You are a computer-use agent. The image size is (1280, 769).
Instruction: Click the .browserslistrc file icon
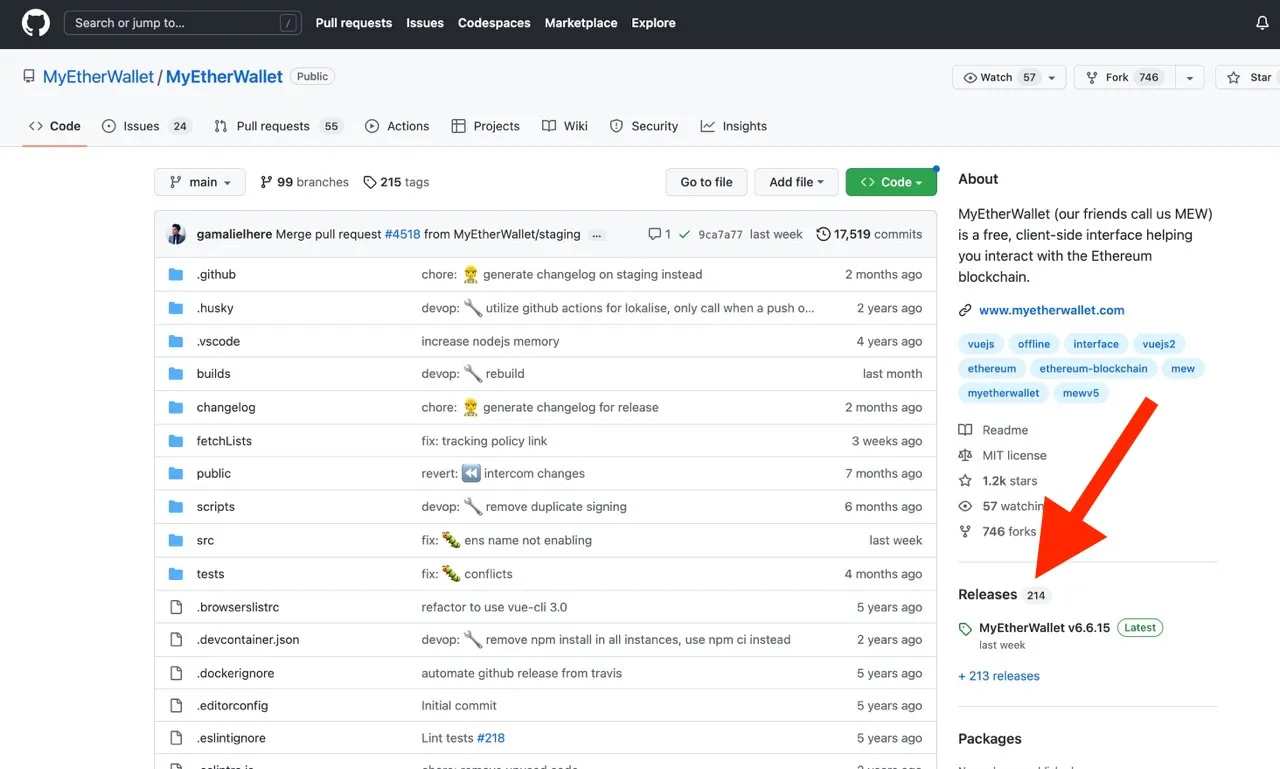click(176, 607)
